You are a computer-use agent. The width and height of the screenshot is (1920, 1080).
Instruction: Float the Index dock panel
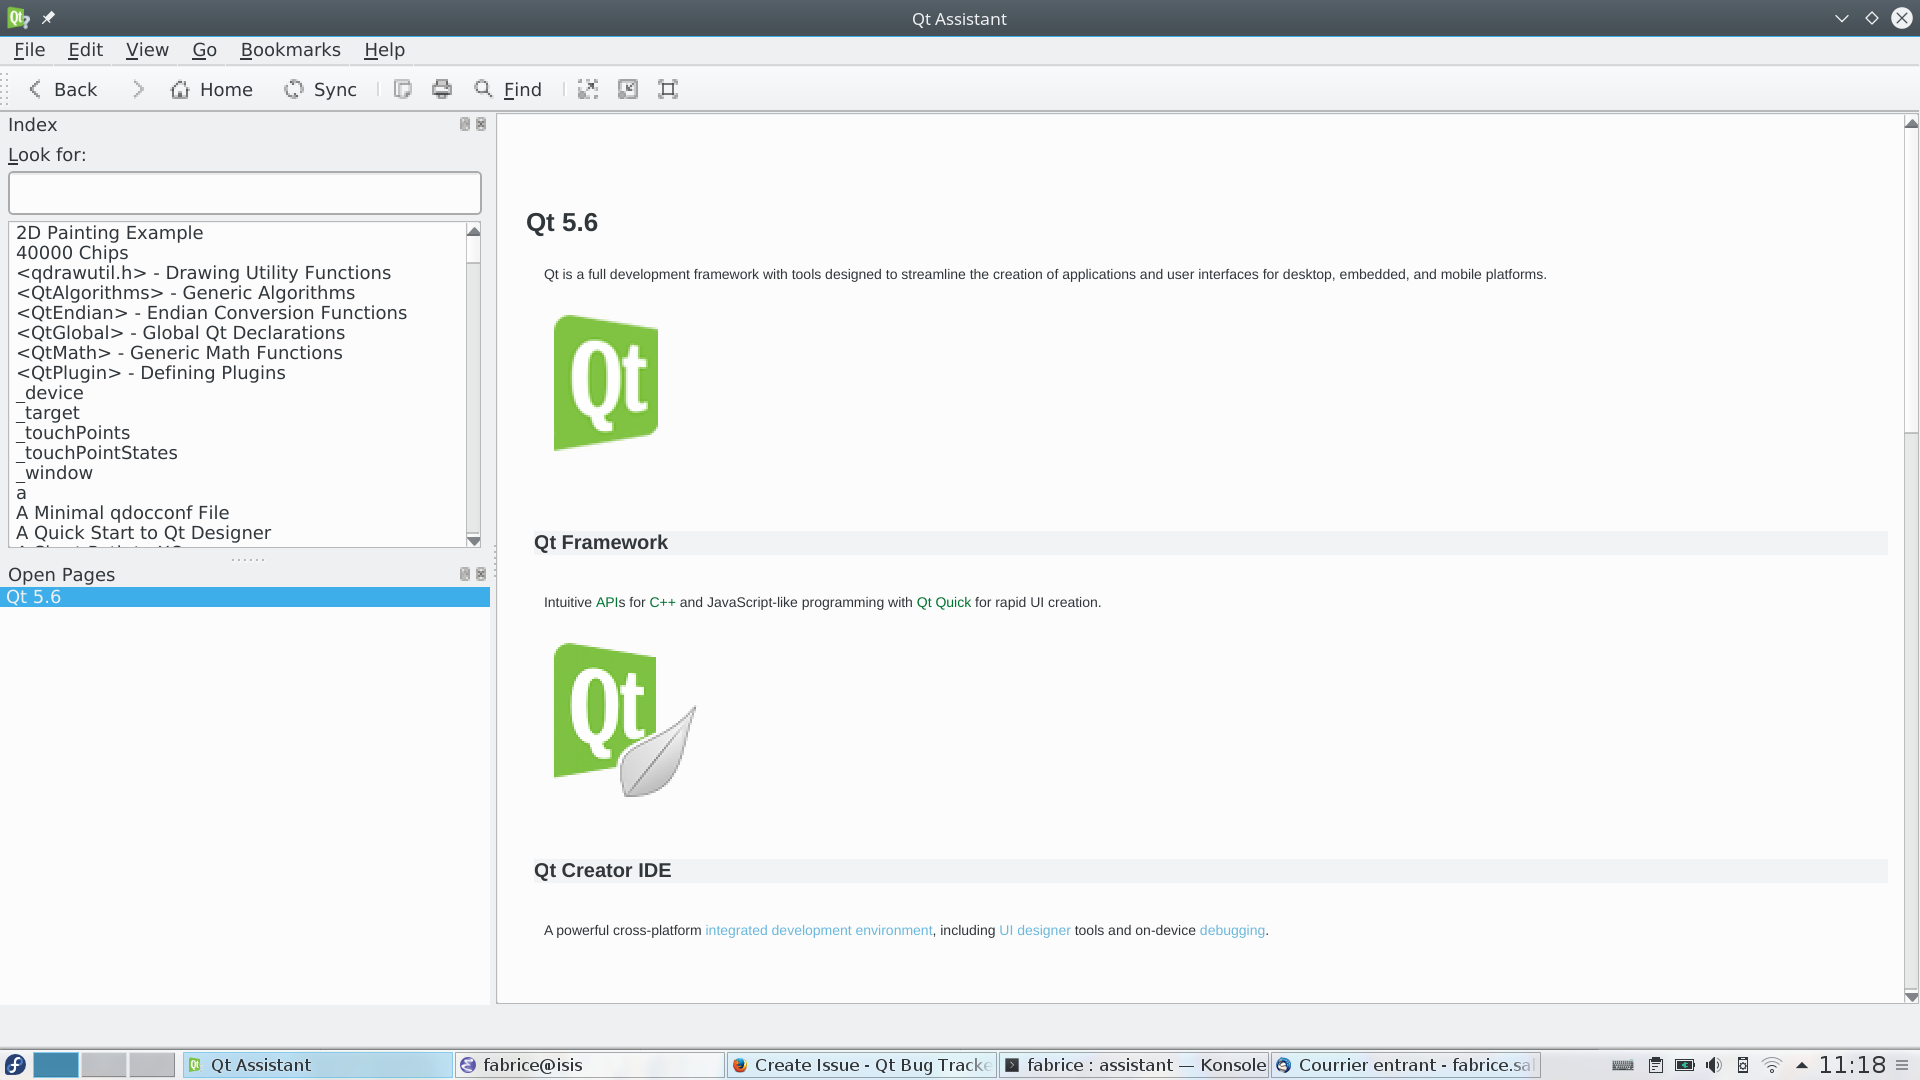point(464,124)
